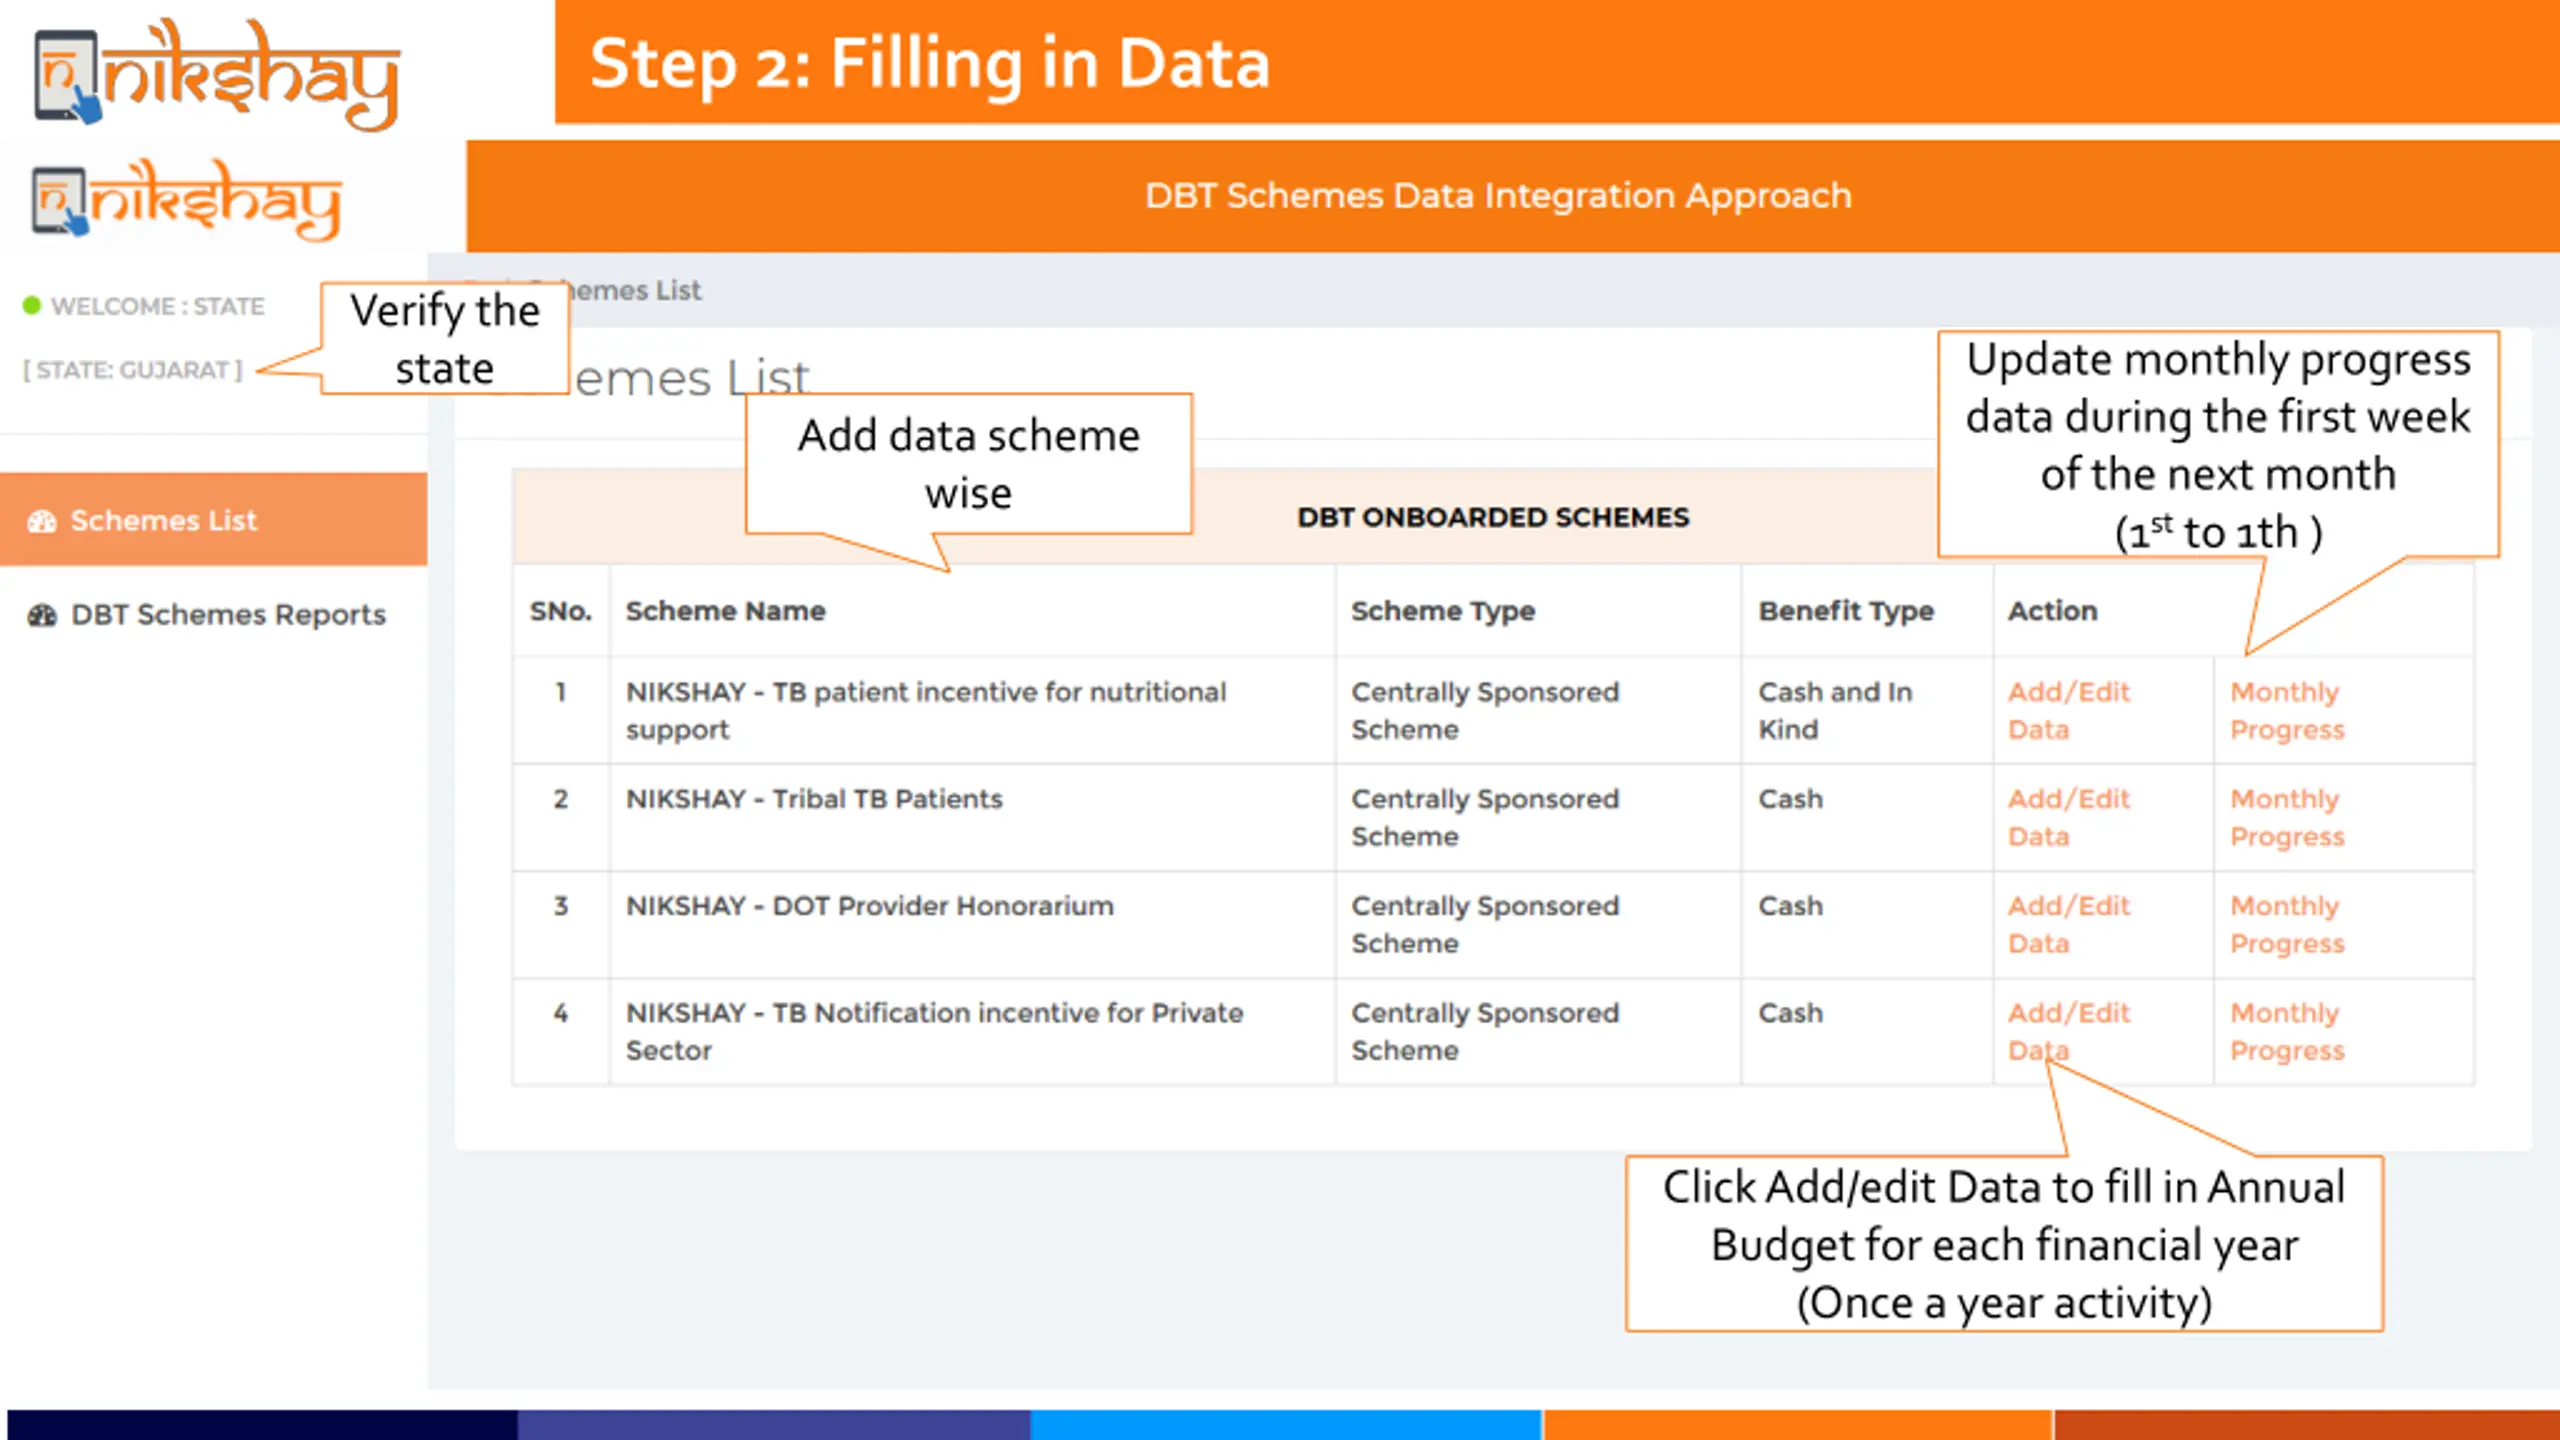Click 'NIKSHAY - Tribal TB Patients' scheme name

814,799
